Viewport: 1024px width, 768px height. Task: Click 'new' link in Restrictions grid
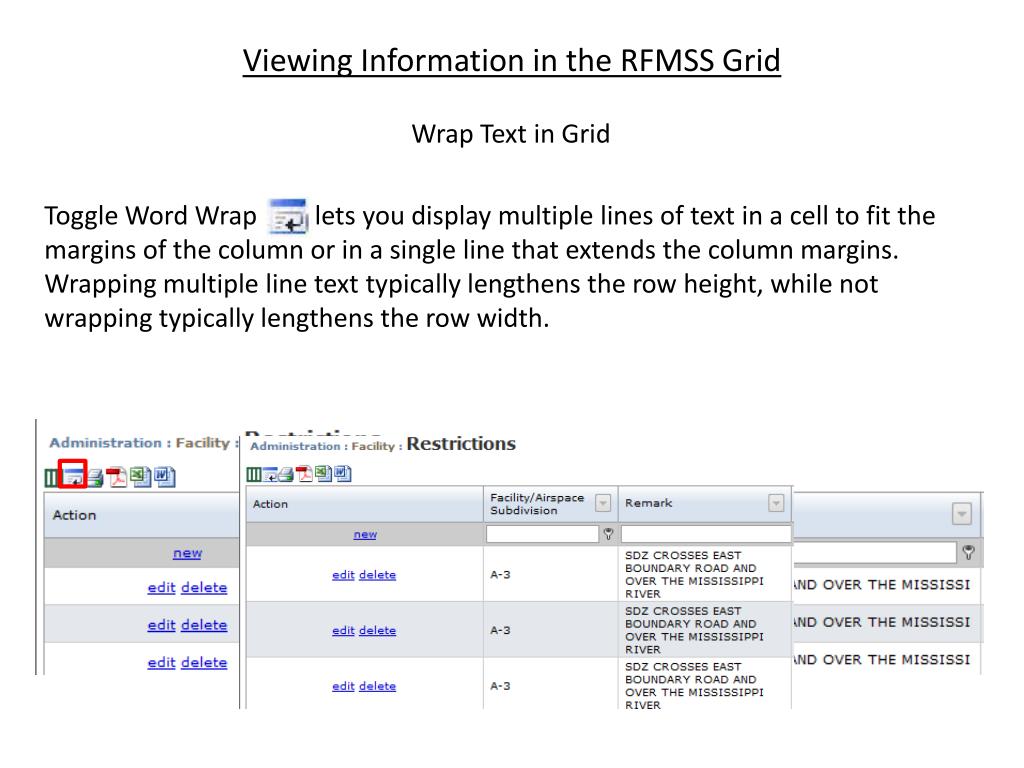pyautogui.click(x=365, y=534)
